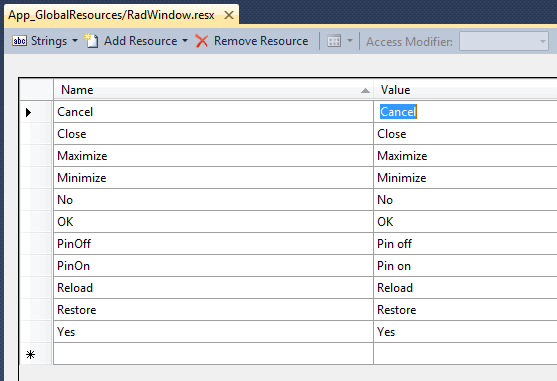Click the Minimize value cell
The image size is (557, 381).
(x=465, y=178)
